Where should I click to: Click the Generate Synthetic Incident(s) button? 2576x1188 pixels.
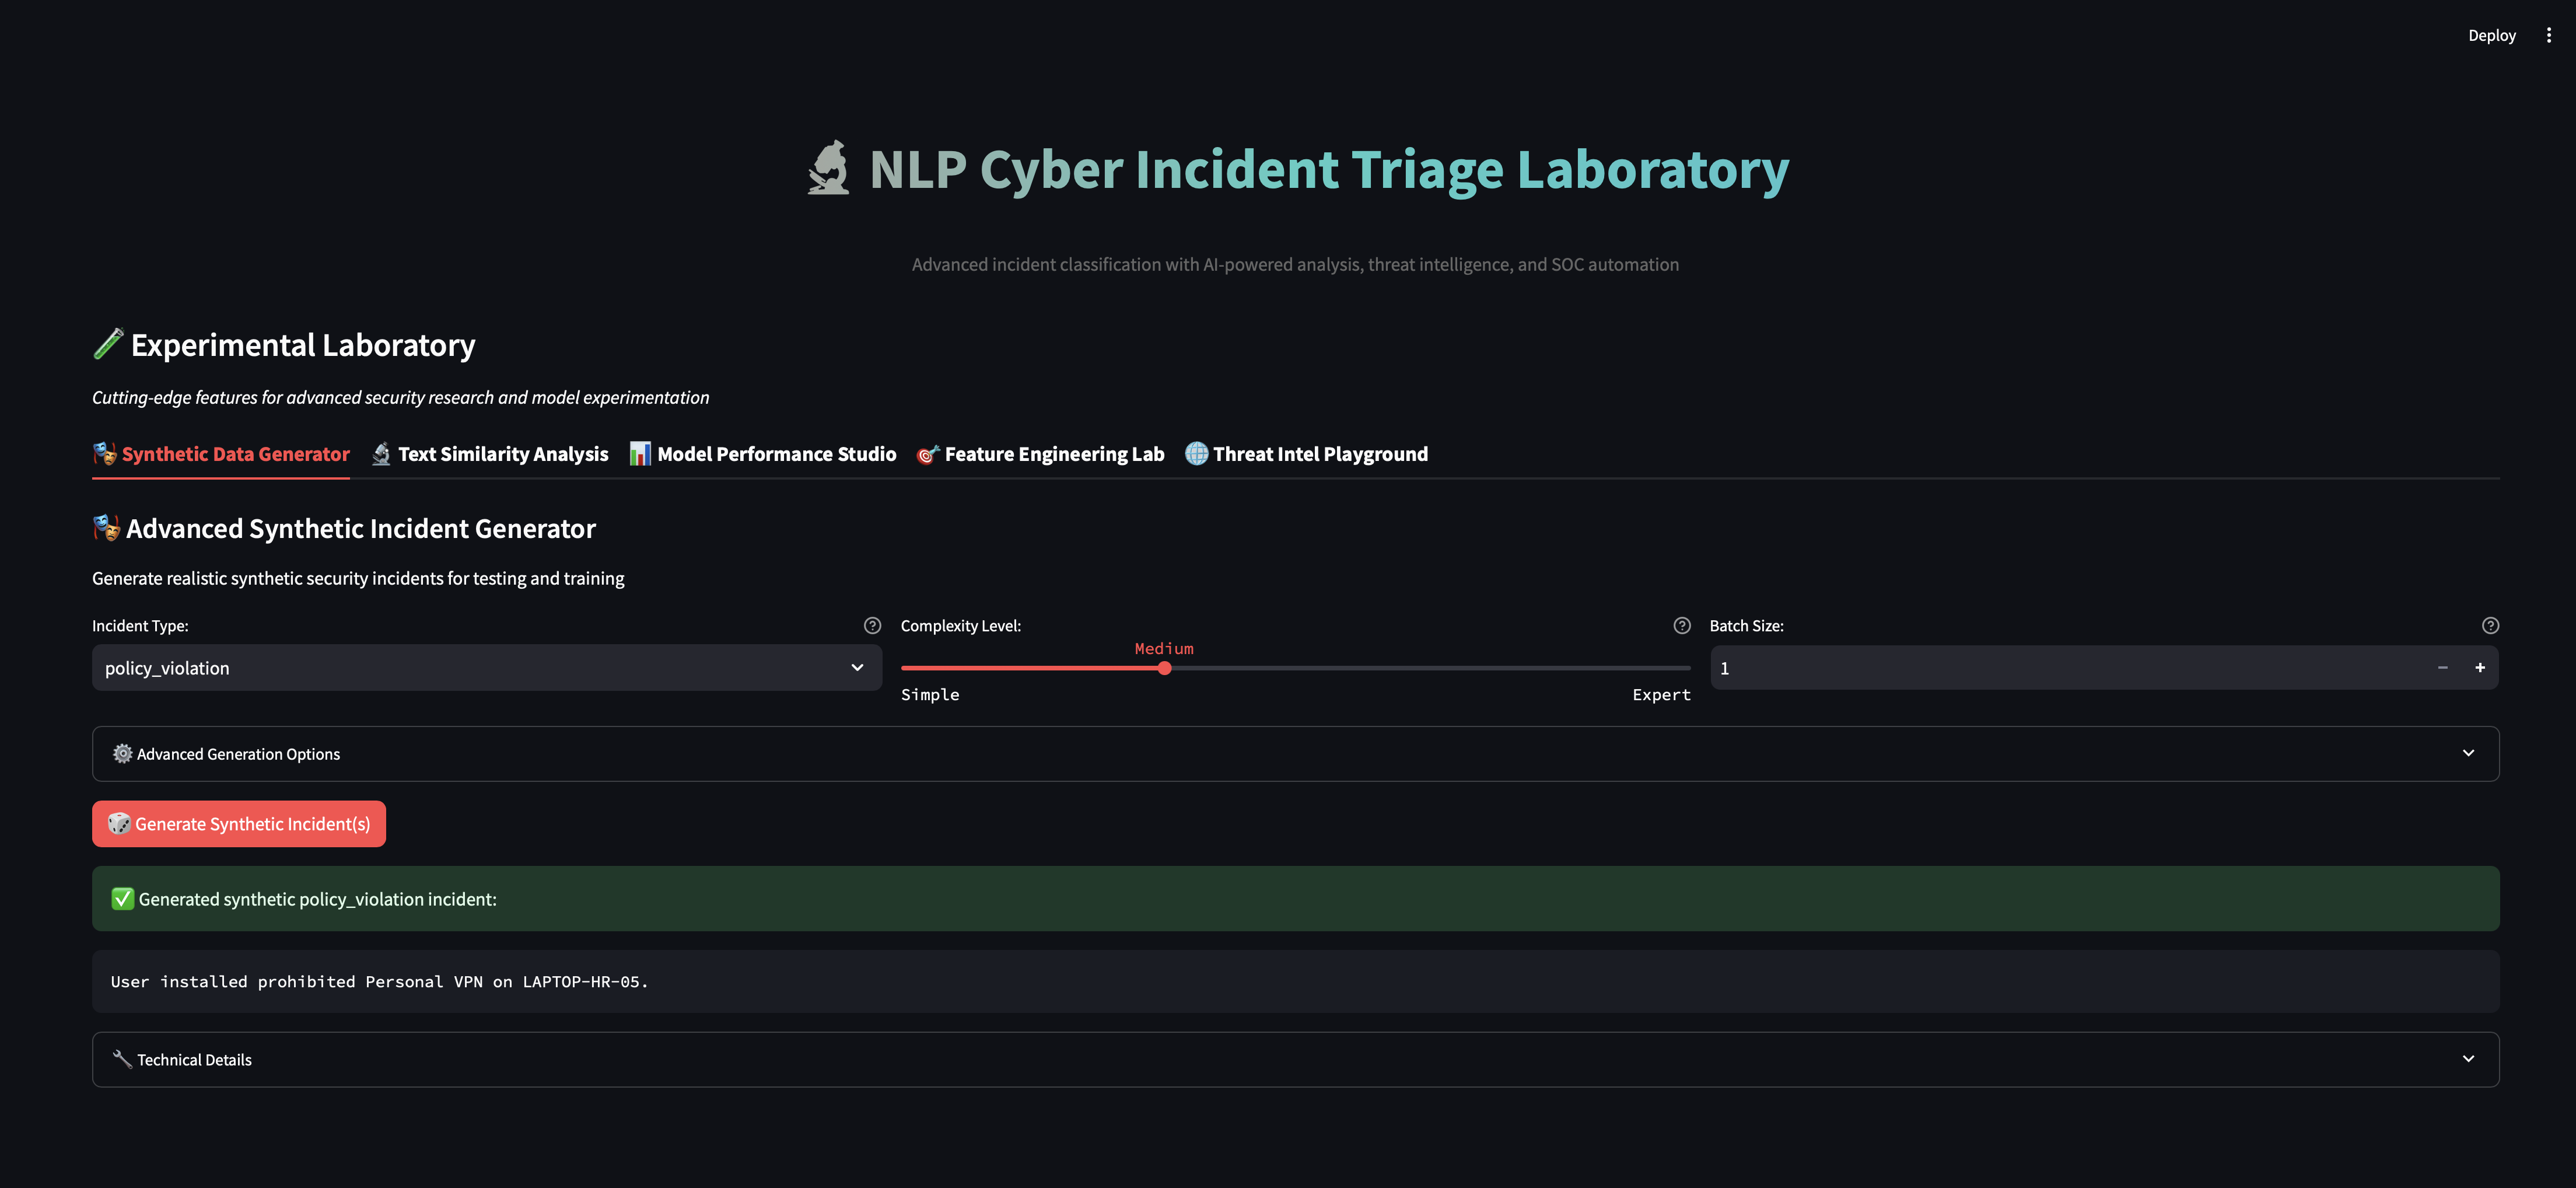(238, 823)
